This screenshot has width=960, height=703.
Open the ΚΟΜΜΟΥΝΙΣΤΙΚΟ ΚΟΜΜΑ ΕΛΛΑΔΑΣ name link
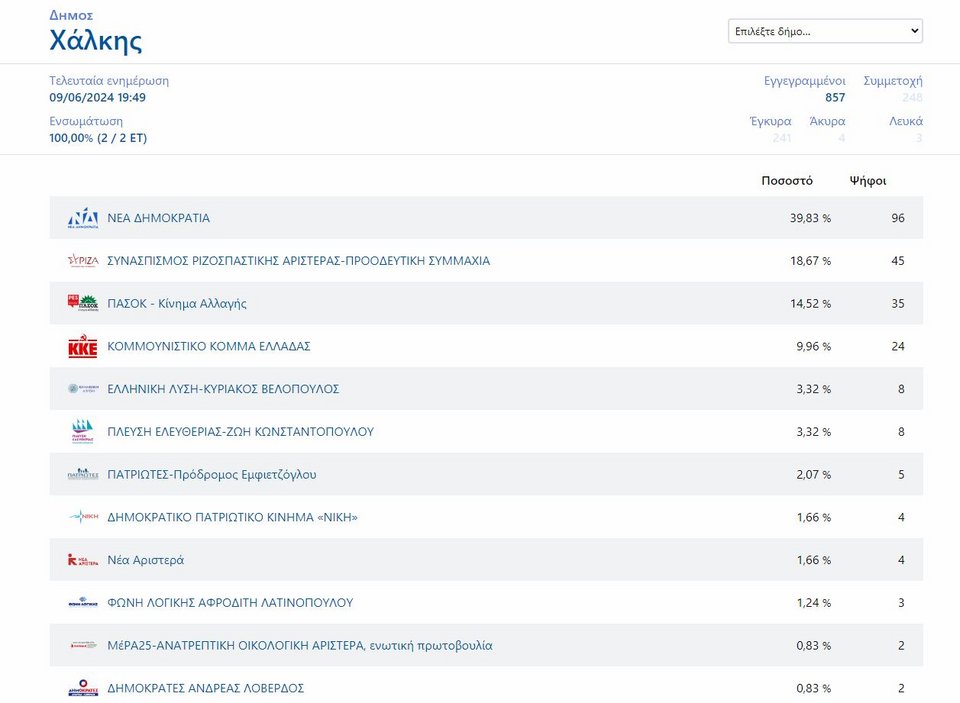209,347
